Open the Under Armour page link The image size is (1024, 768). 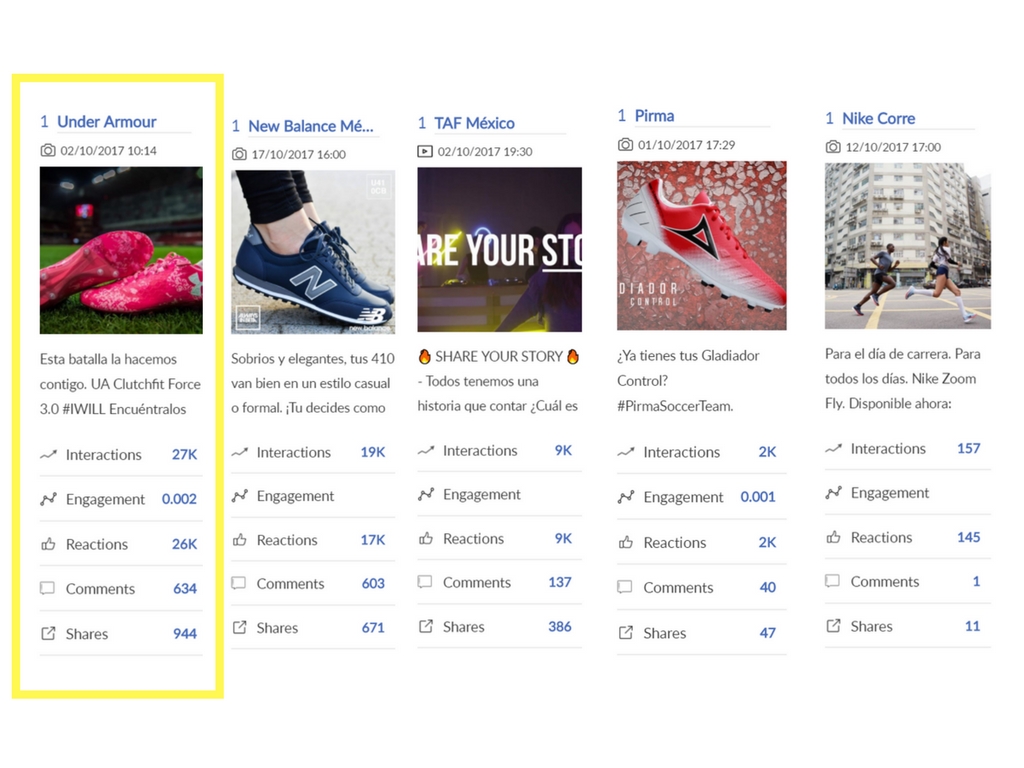pyautogui.click(x=106, y=122)
